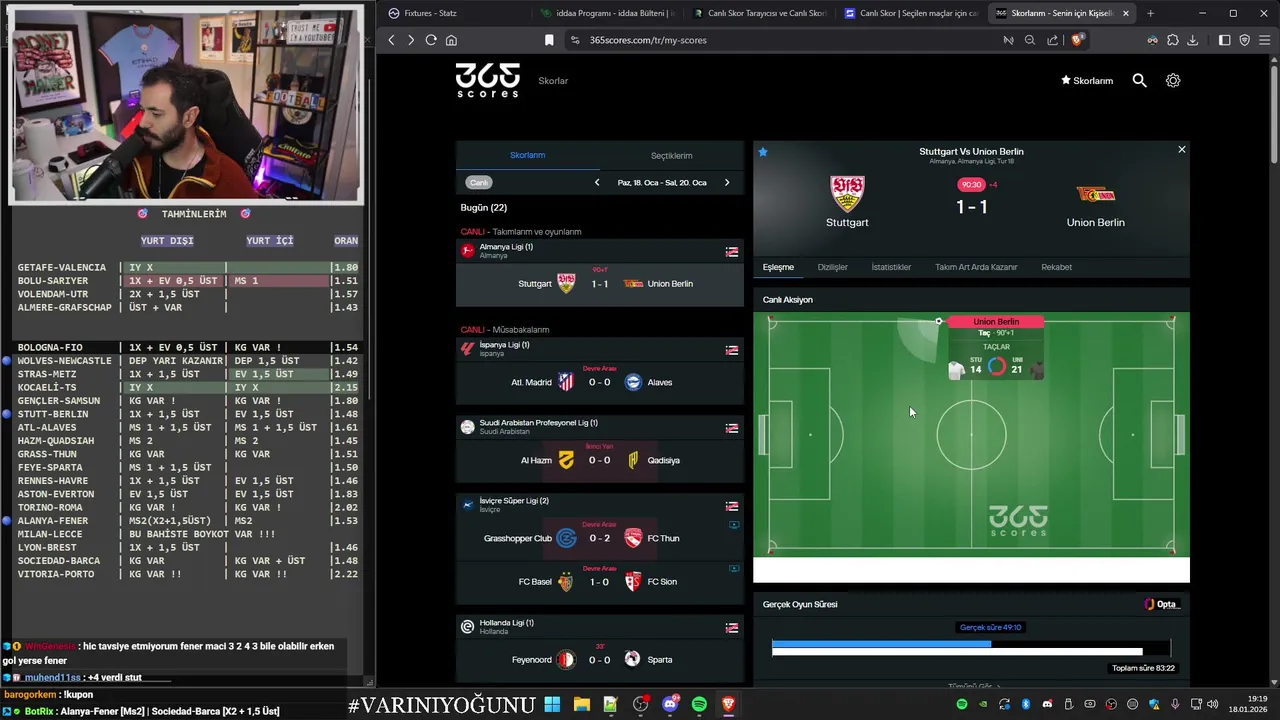Open the FC Basel vs FC Sion match

click(600, 582)
